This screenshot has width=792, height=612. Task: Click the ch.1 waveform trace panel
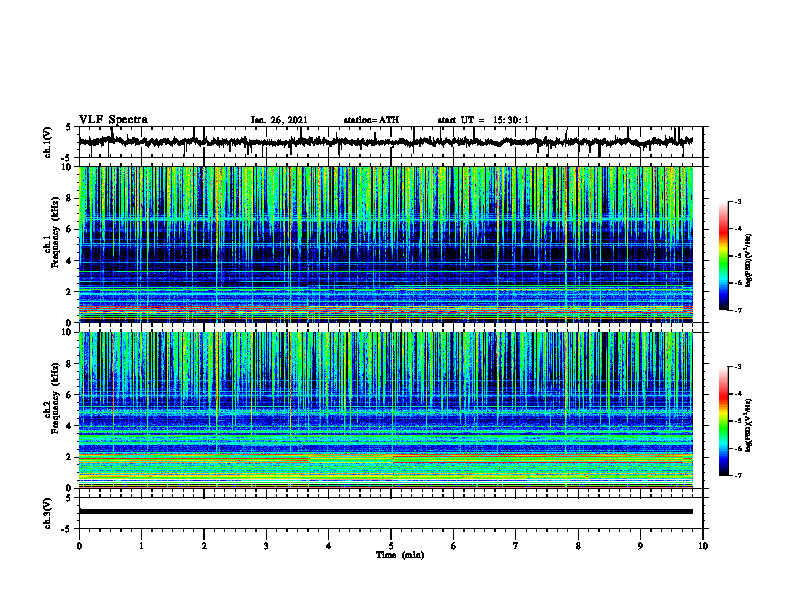pos(391,142)
